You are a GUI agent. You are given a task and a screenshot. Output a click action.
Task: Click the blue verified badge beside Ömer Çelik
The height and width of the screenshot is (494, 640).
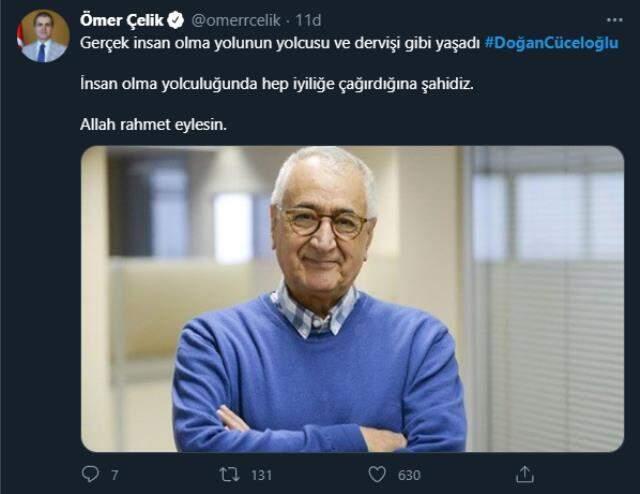tap(176, 20)
